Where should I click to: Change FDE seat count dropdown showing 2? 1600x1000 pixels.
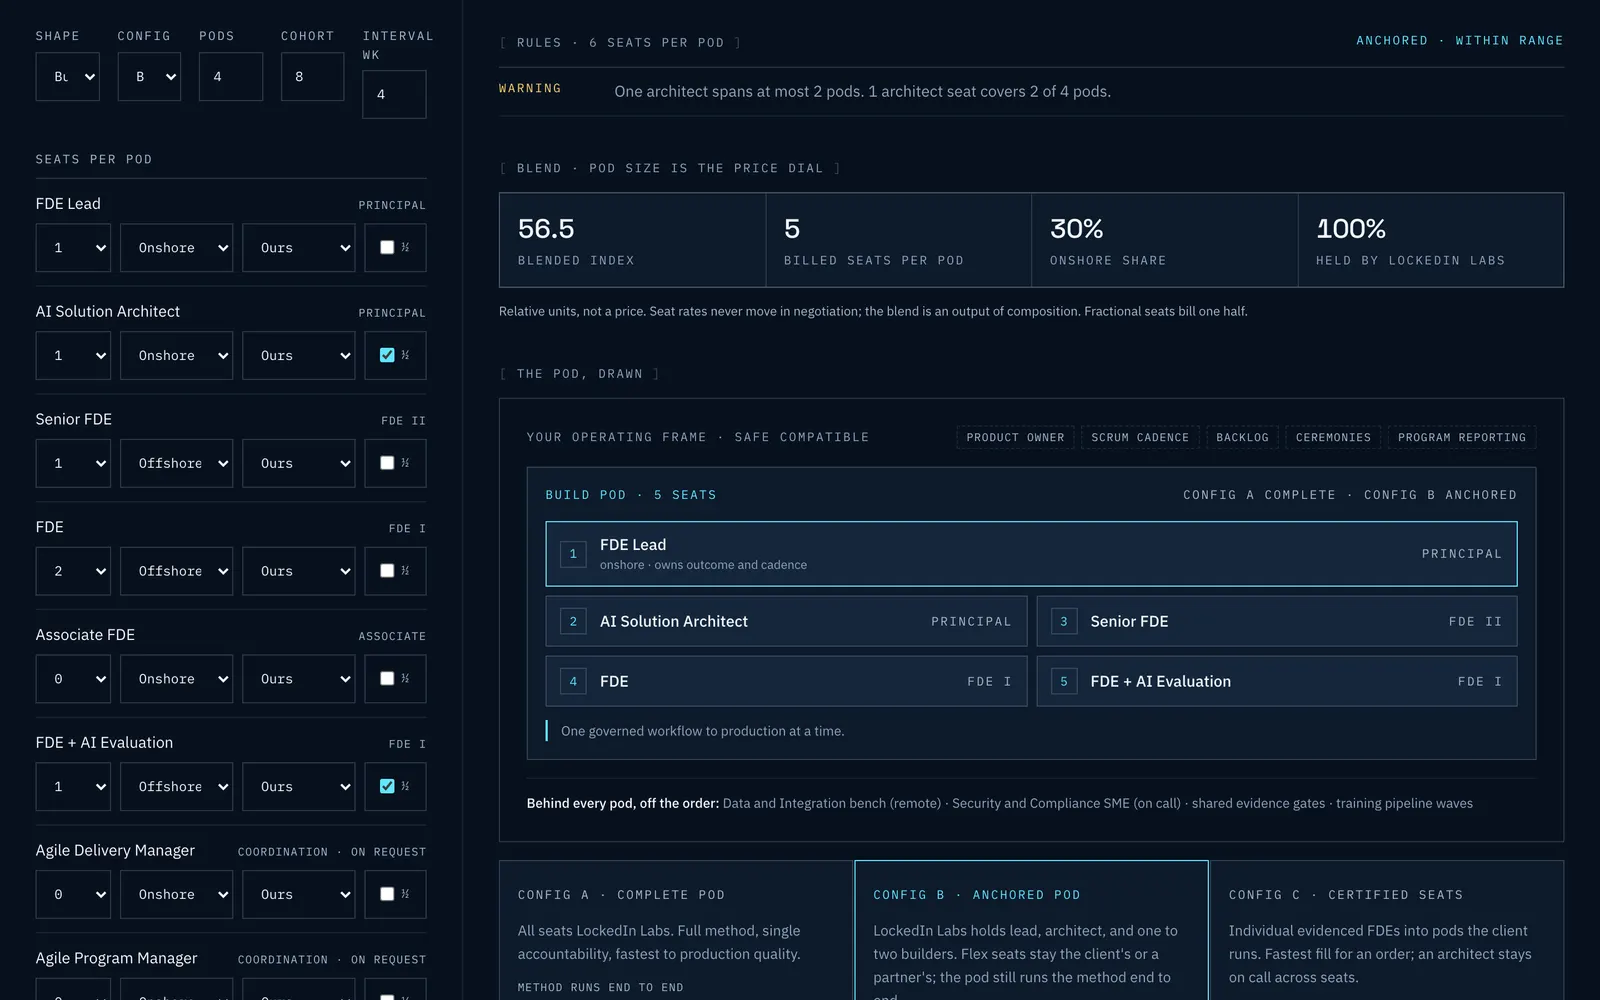pyautogui.click(x=73, y=571)
